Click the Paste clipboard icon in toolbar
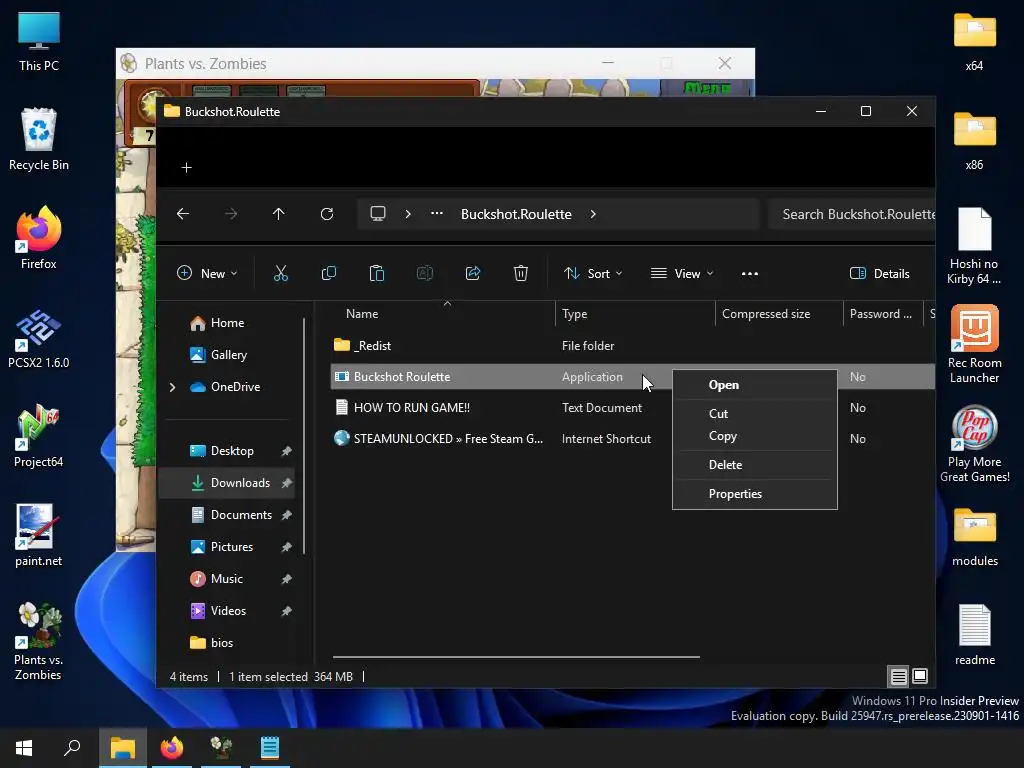Image resolution: width=1024 pixels, height=768 pixels. point(377,274)
